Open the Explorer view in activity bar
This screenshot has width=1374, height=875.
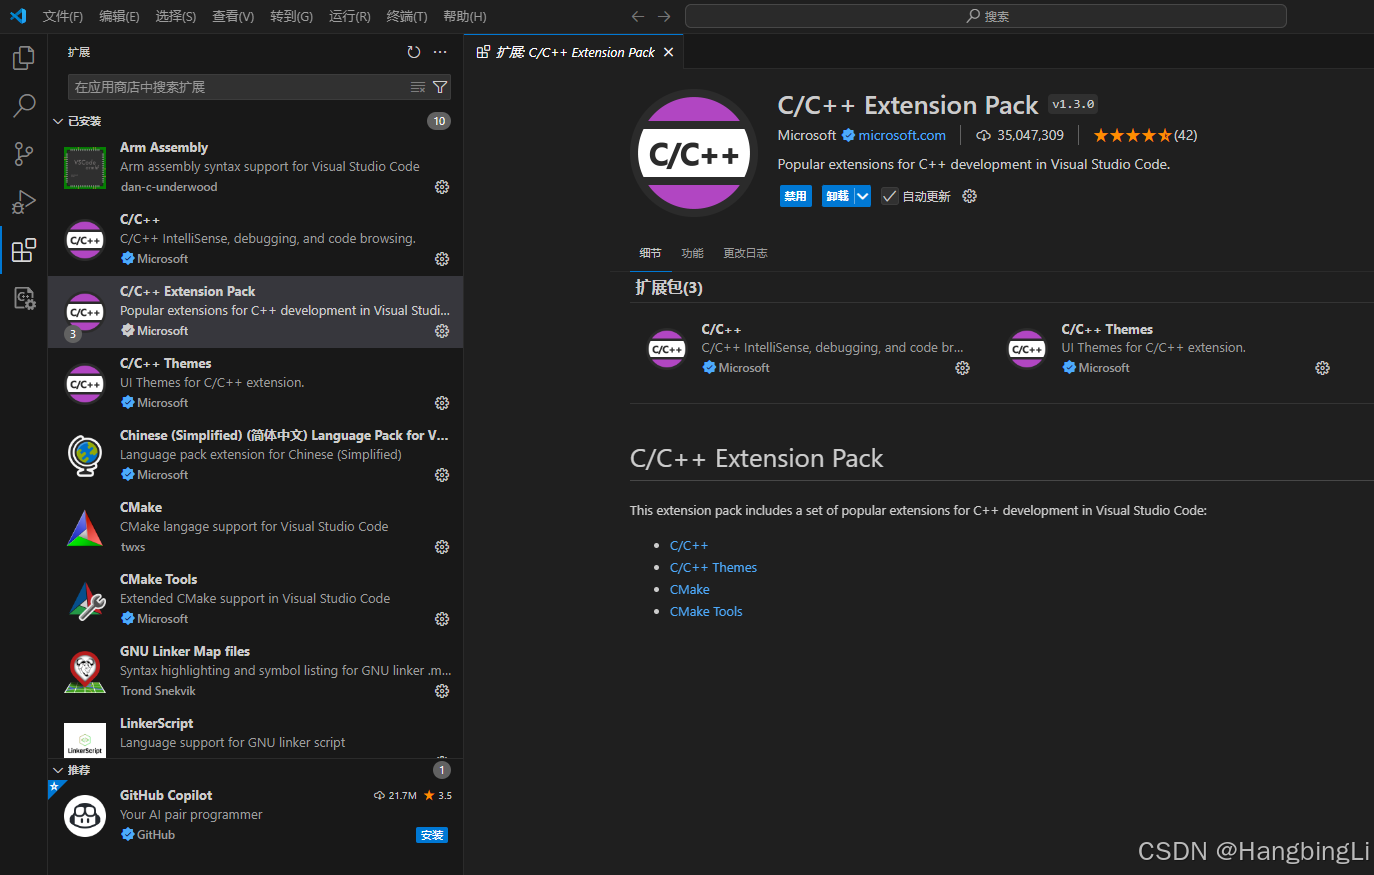(24, 58)
